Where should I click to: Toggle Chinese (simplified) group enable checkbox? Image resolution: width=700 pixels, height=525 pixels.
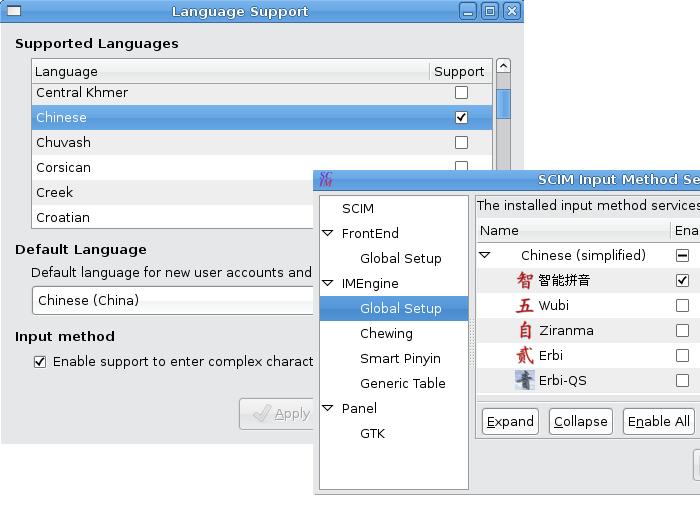[x=682, y=255]
